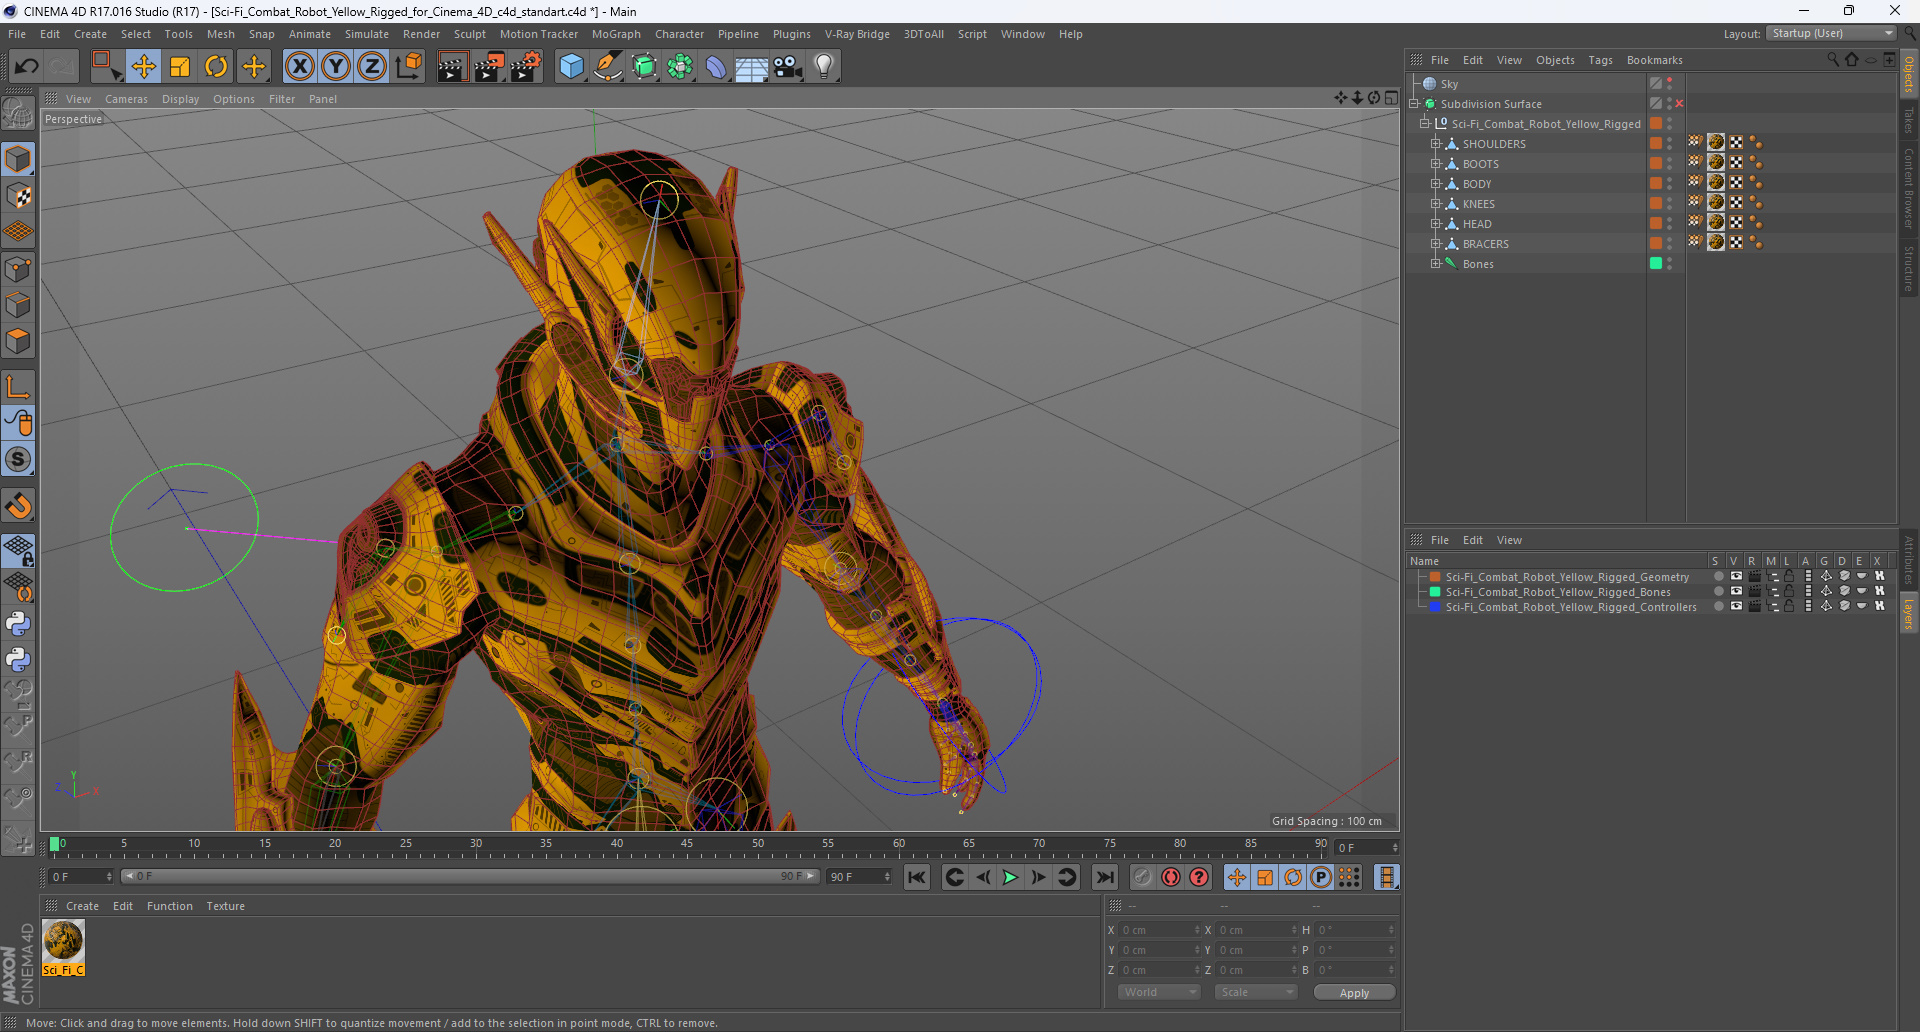Select the Sci_Fi_C material thumbnail

(x=63, y=942)
